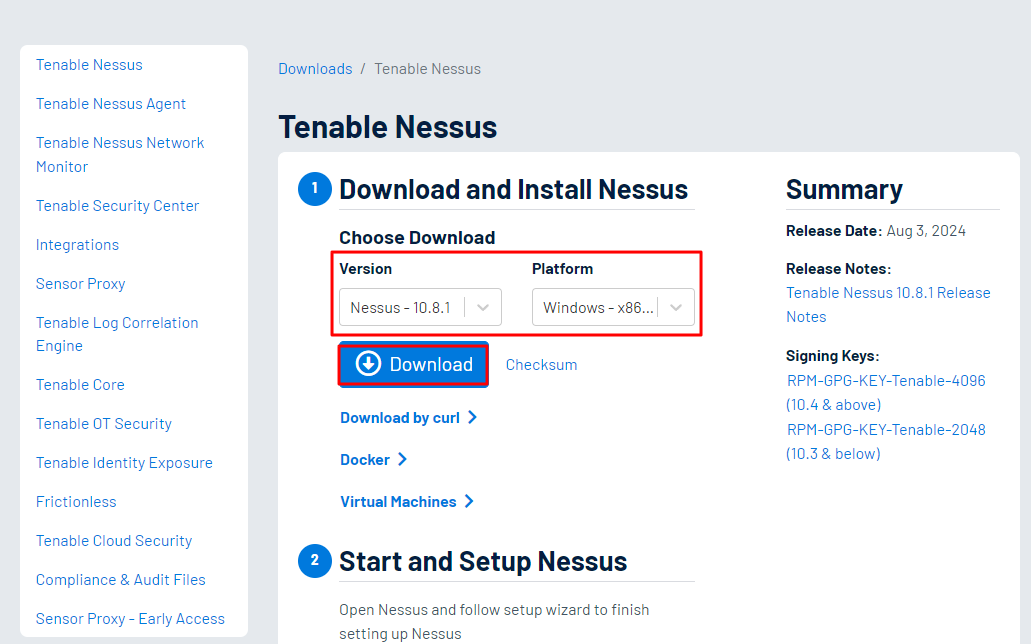Open the Platform dropdown showing Windows - x86
1031x644 pixels.
coord(613,307)
